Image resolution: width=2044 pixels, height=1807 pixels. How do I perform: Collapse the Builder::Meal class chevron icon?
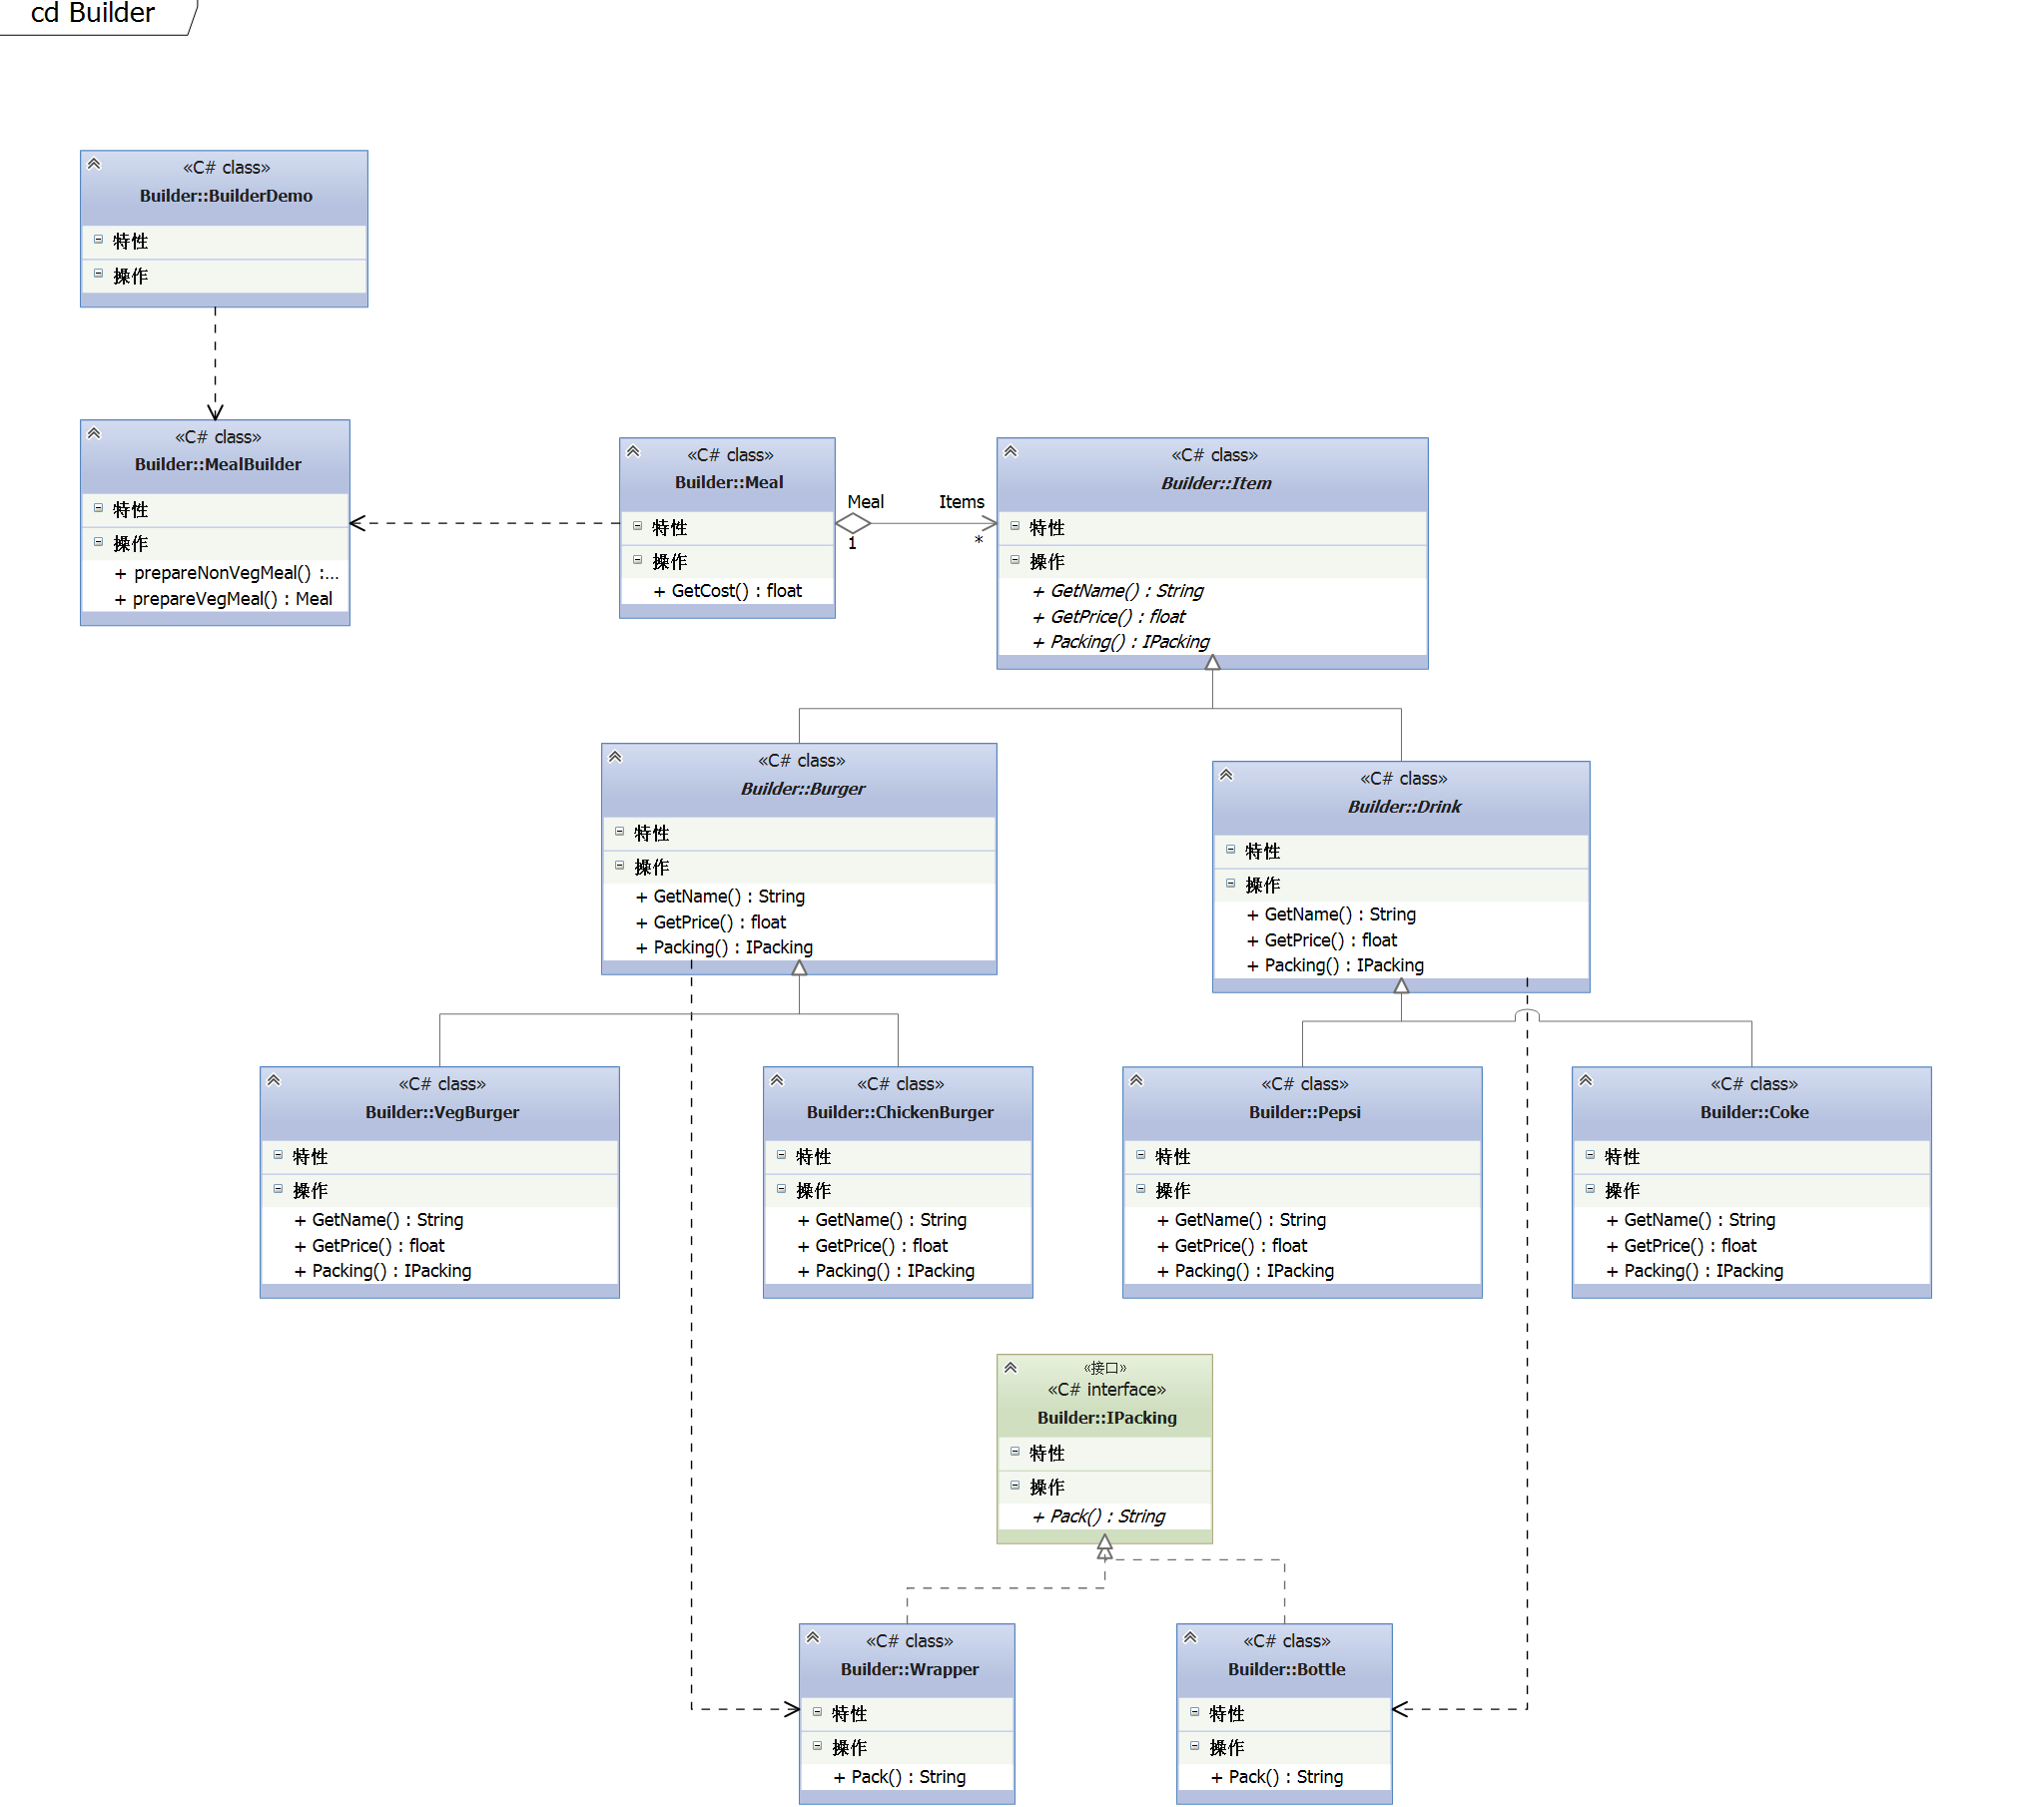[633, 451]
